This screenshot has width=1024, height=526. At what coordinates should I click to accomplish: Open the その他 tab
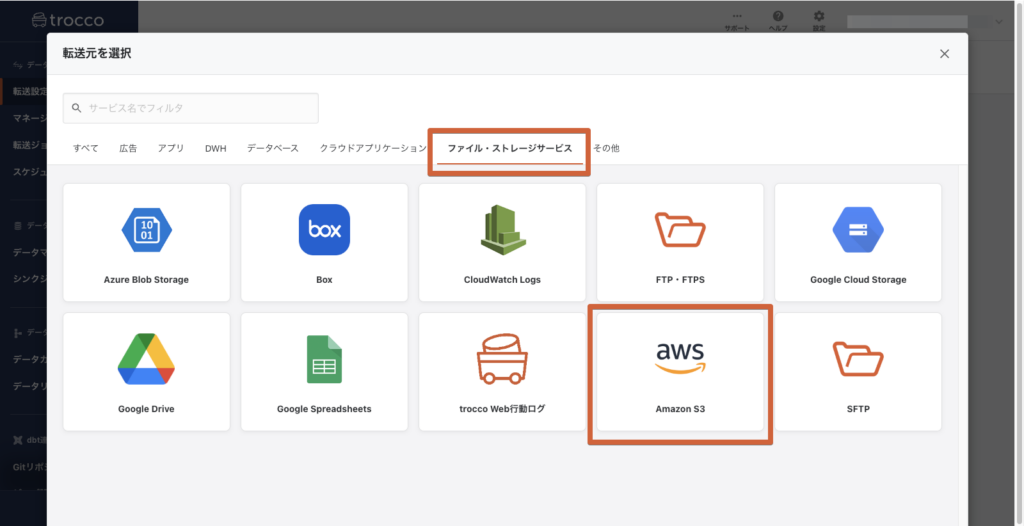606,148
